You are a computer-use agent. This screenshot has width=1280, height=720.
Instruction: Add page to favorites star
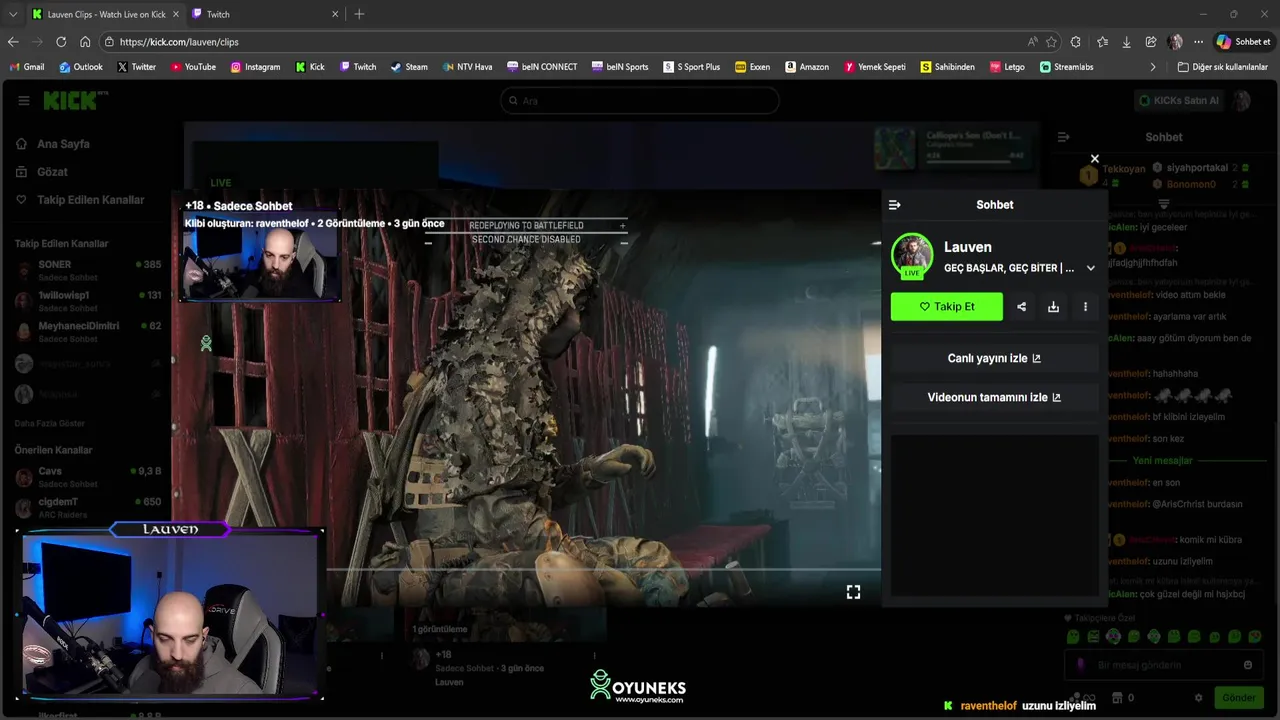pos(1051,42)
